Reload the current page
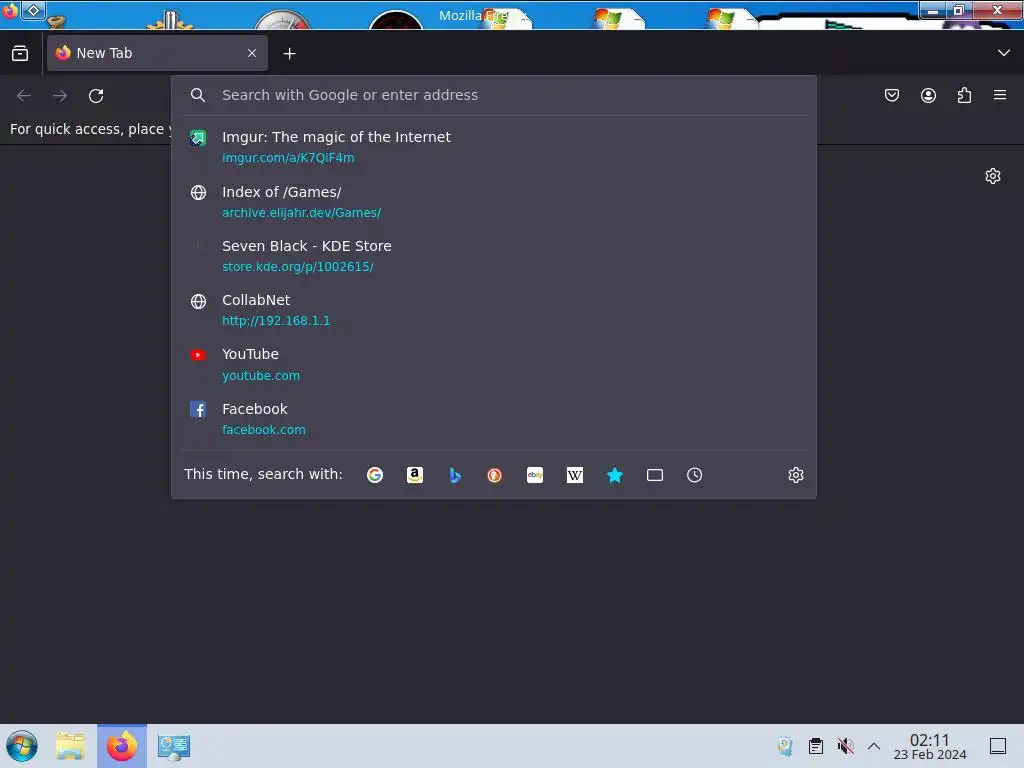 click(96, 95)
